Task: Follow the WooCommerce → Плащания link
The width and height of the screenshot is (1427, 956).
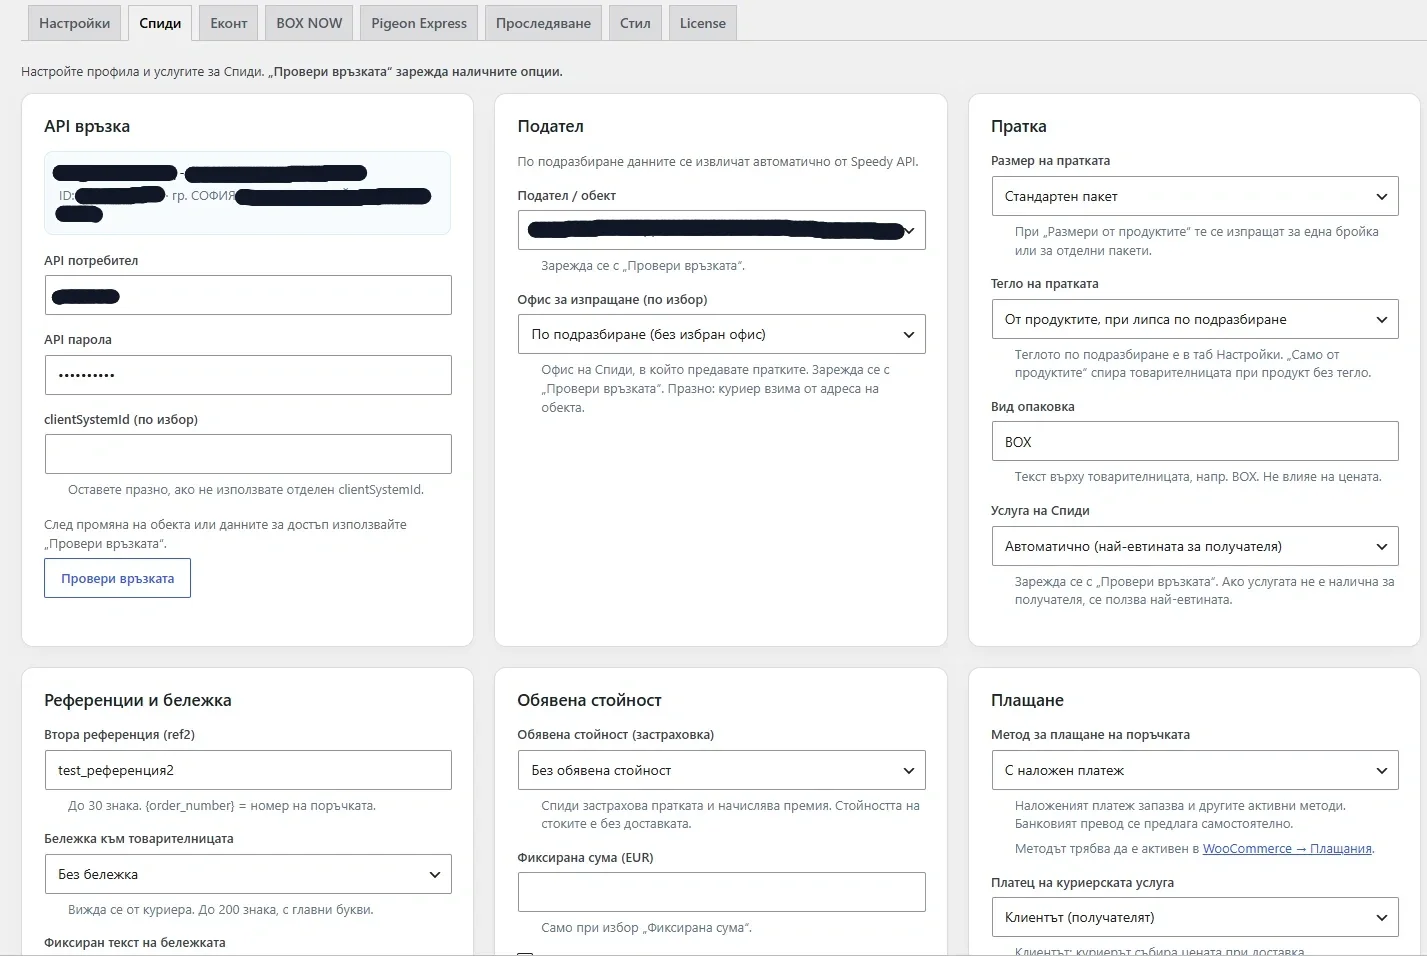Action: 1288,849
